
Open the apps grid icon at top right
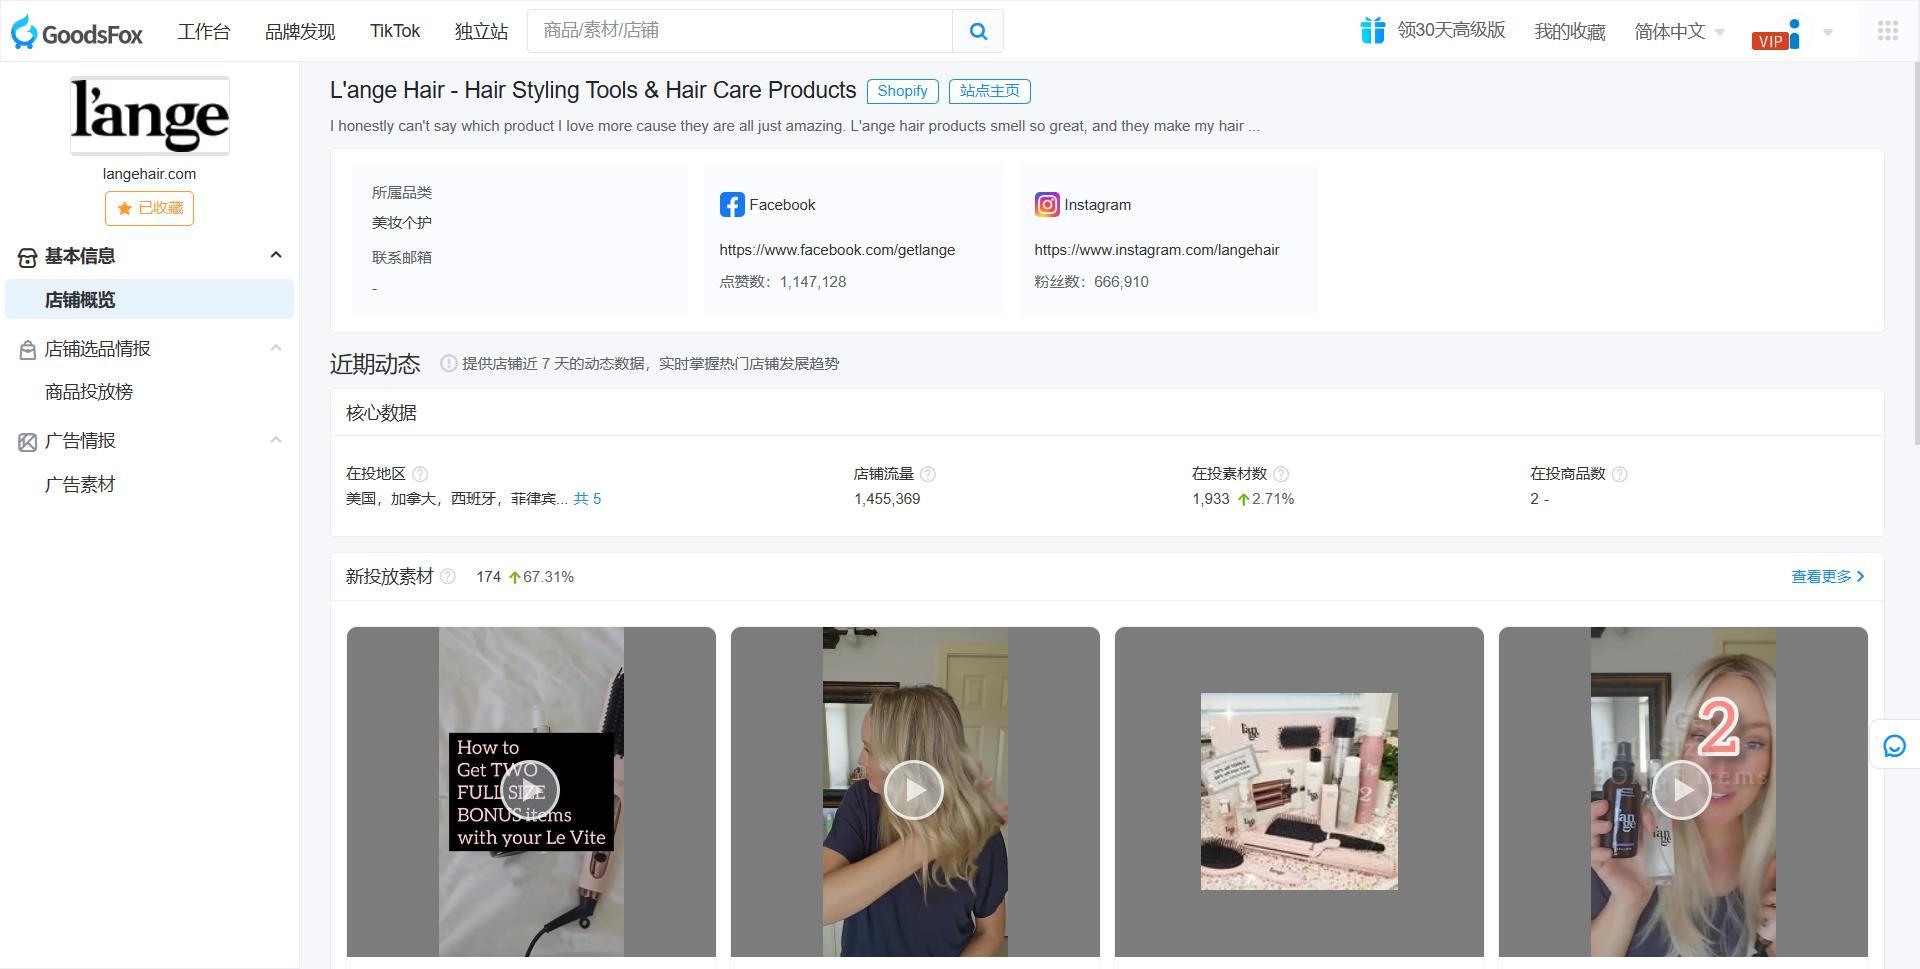click(1888, 31)
